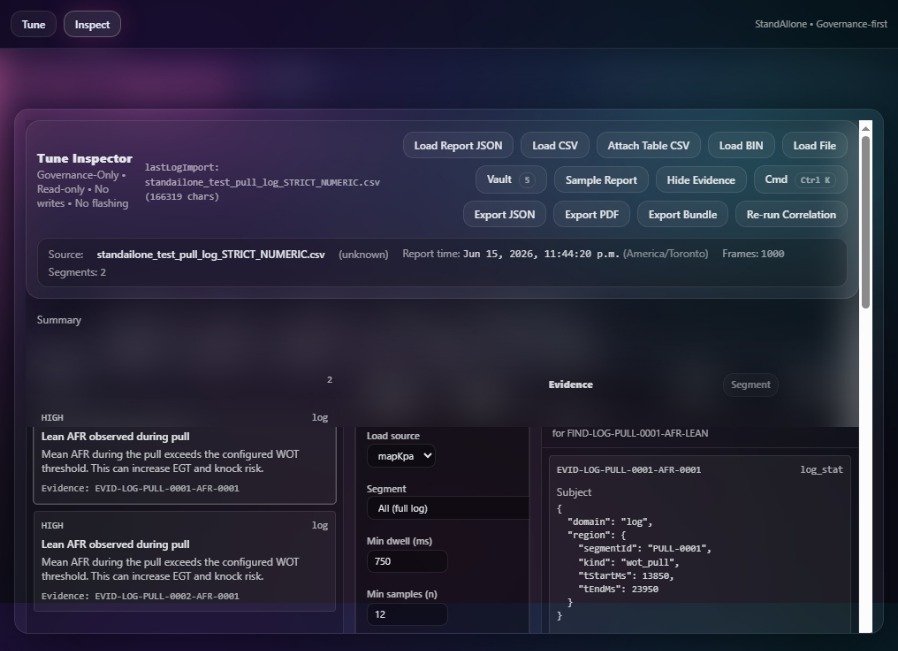Click the 'log_stat' label in evidence card

(x=821, y=470)
